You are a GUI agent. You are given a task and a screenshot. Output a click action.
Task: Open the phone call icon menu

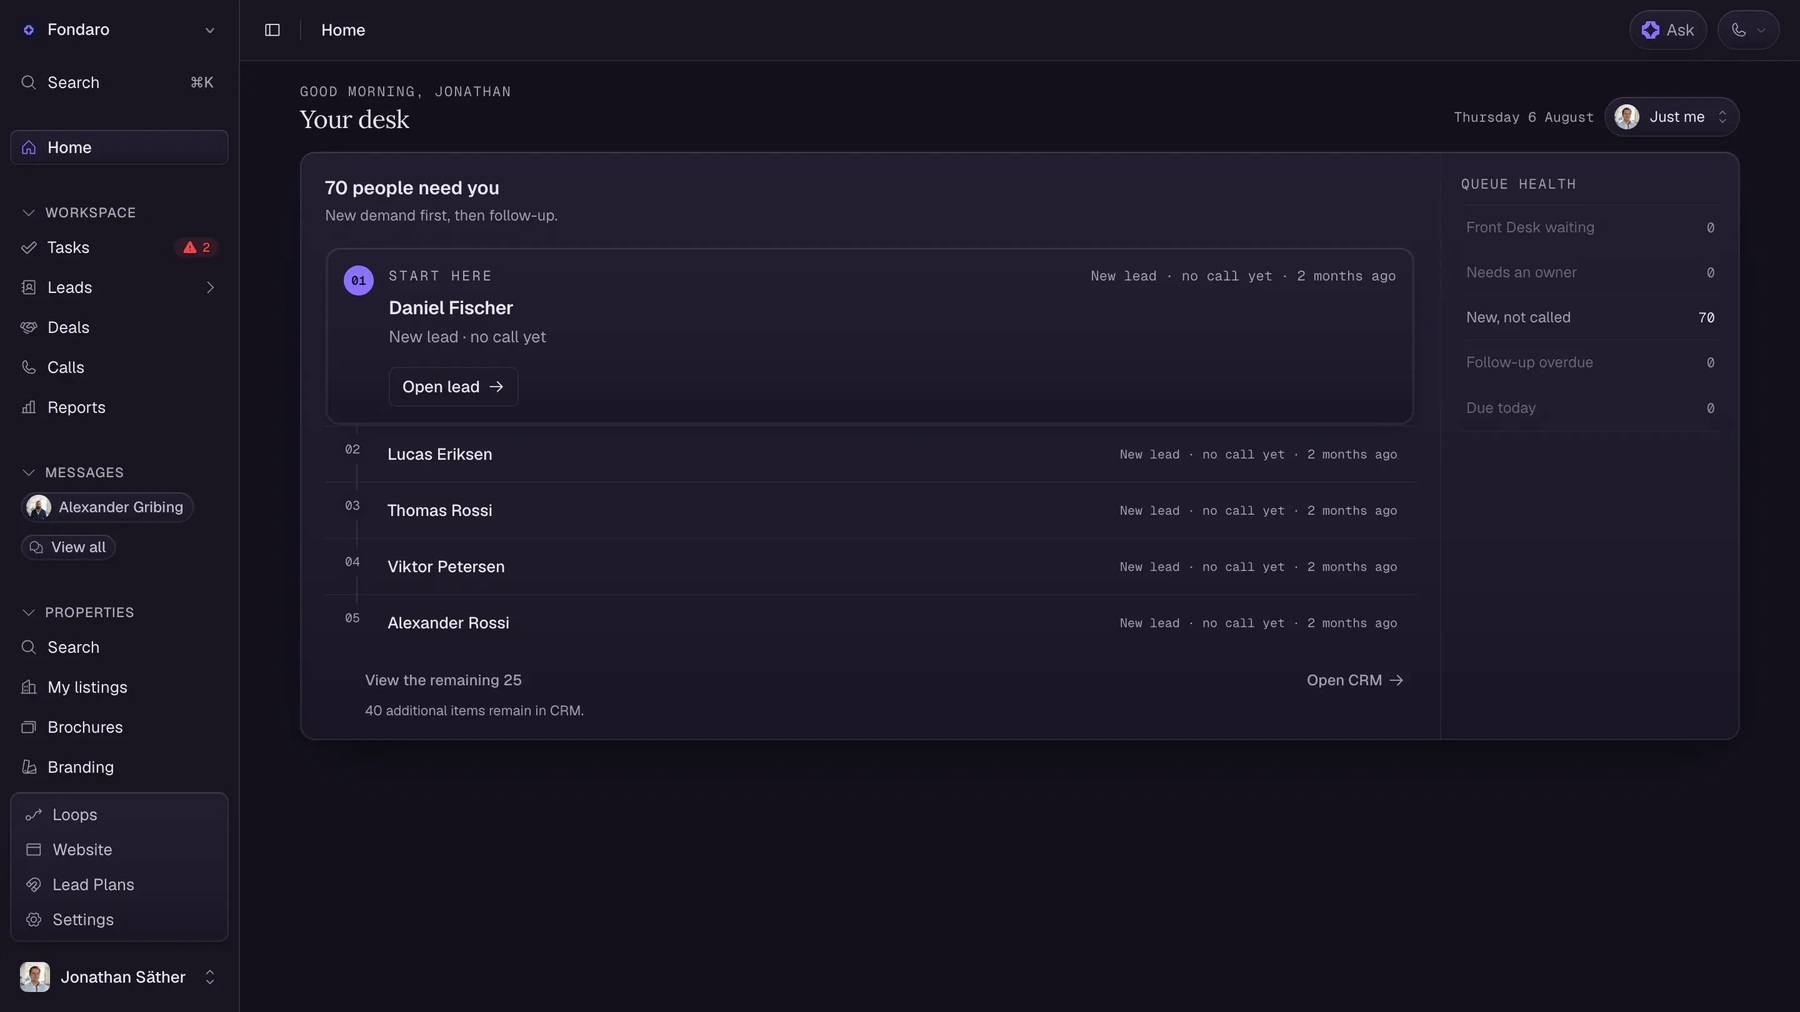tap(1748, 30)
